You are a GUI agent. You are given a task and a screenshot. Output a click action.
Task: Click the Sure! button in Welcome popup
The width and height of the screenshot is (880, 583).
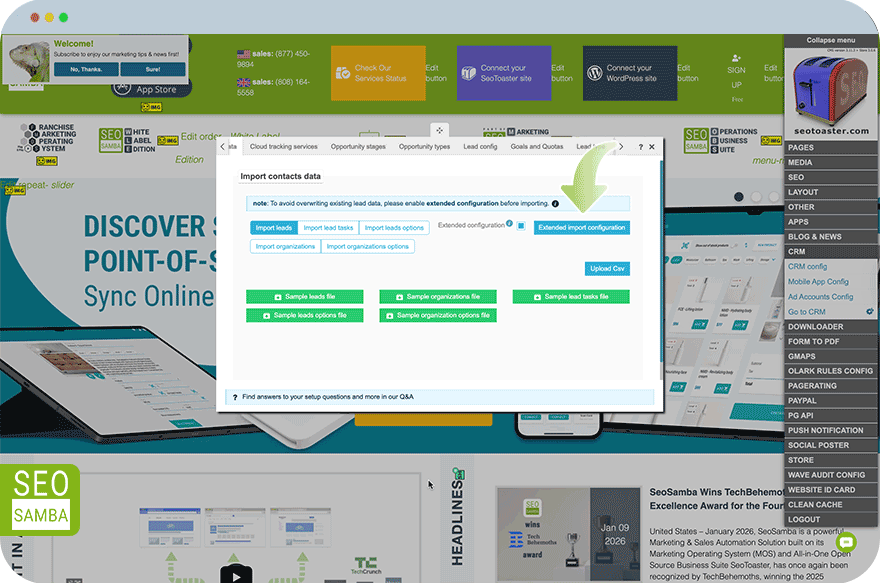pyautogui.click(x=153, y=70)
